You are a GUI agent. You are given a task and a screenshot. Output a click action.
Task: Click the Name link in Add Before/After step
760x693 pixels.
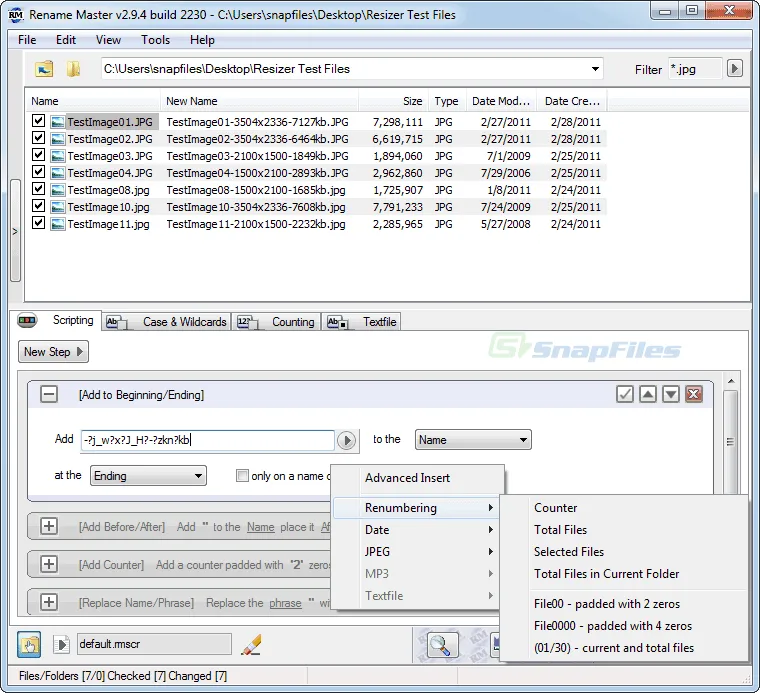260,527
